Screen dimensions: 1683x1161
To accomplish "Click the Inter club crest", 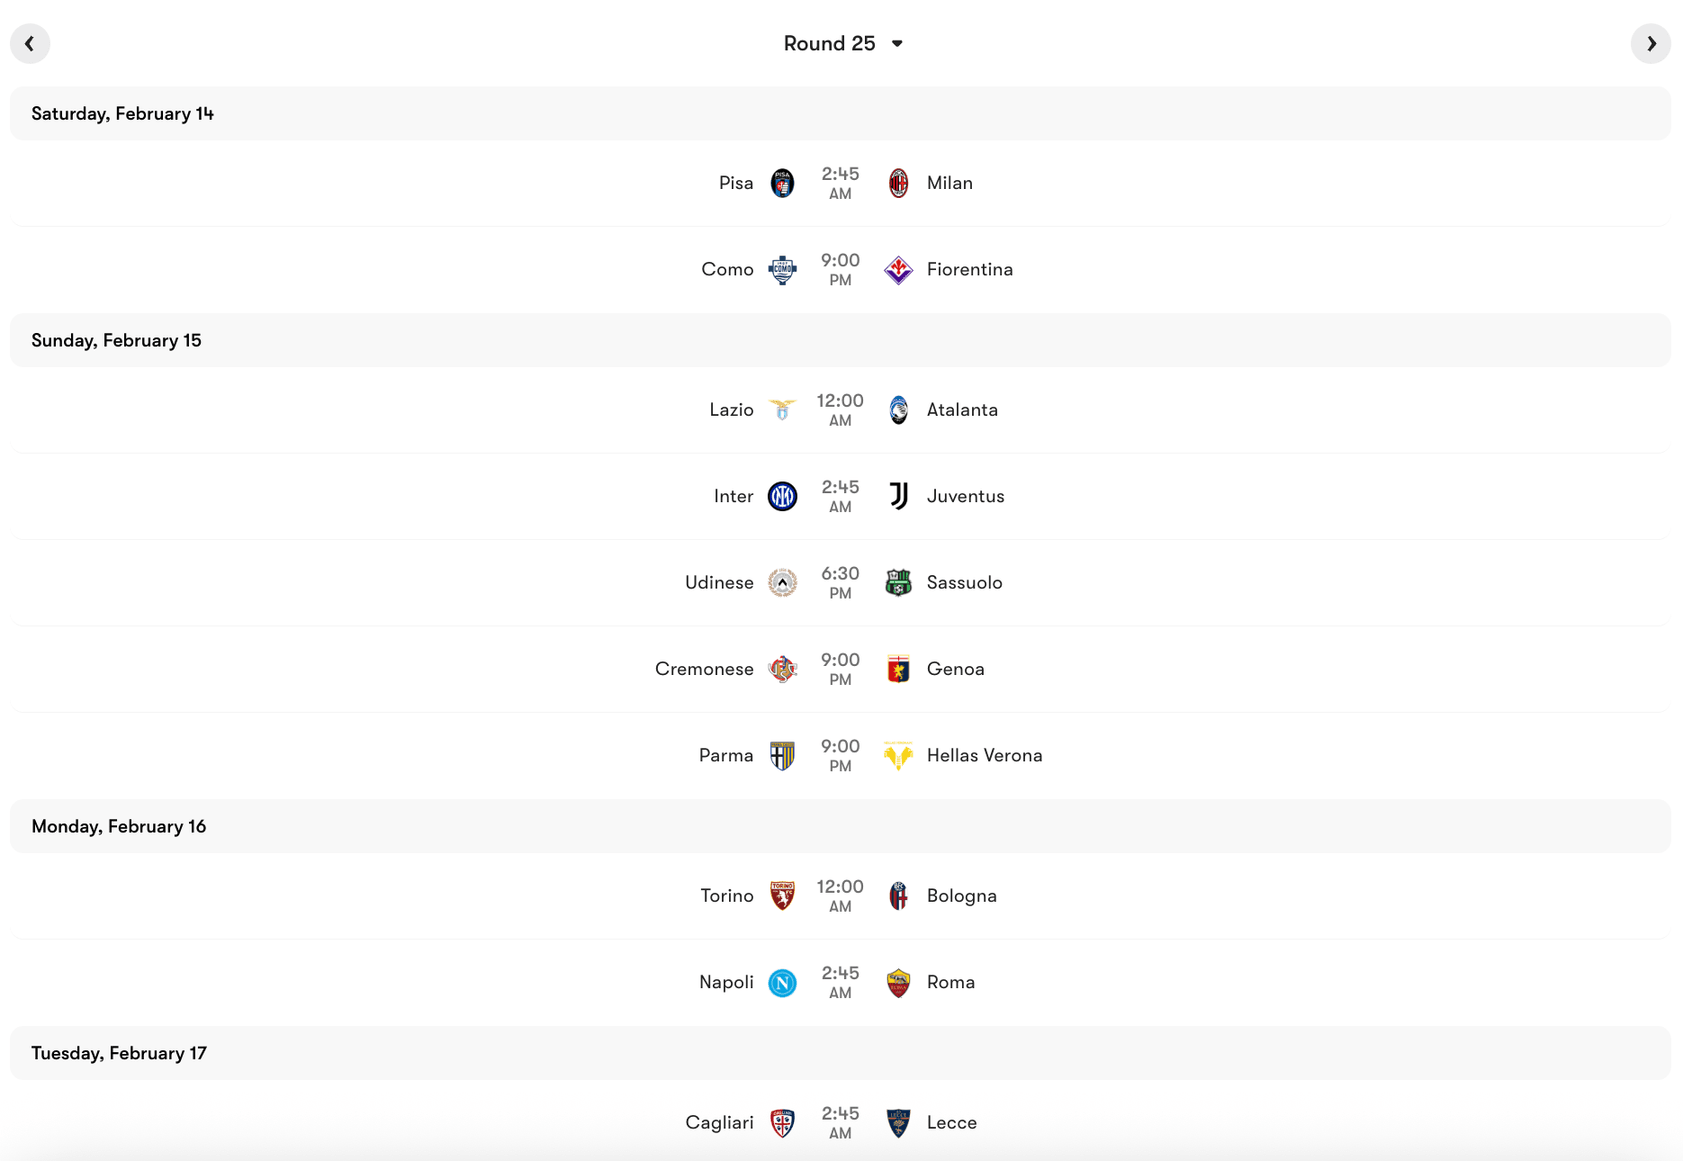I will pyautogui.click(x=783, y=496).
